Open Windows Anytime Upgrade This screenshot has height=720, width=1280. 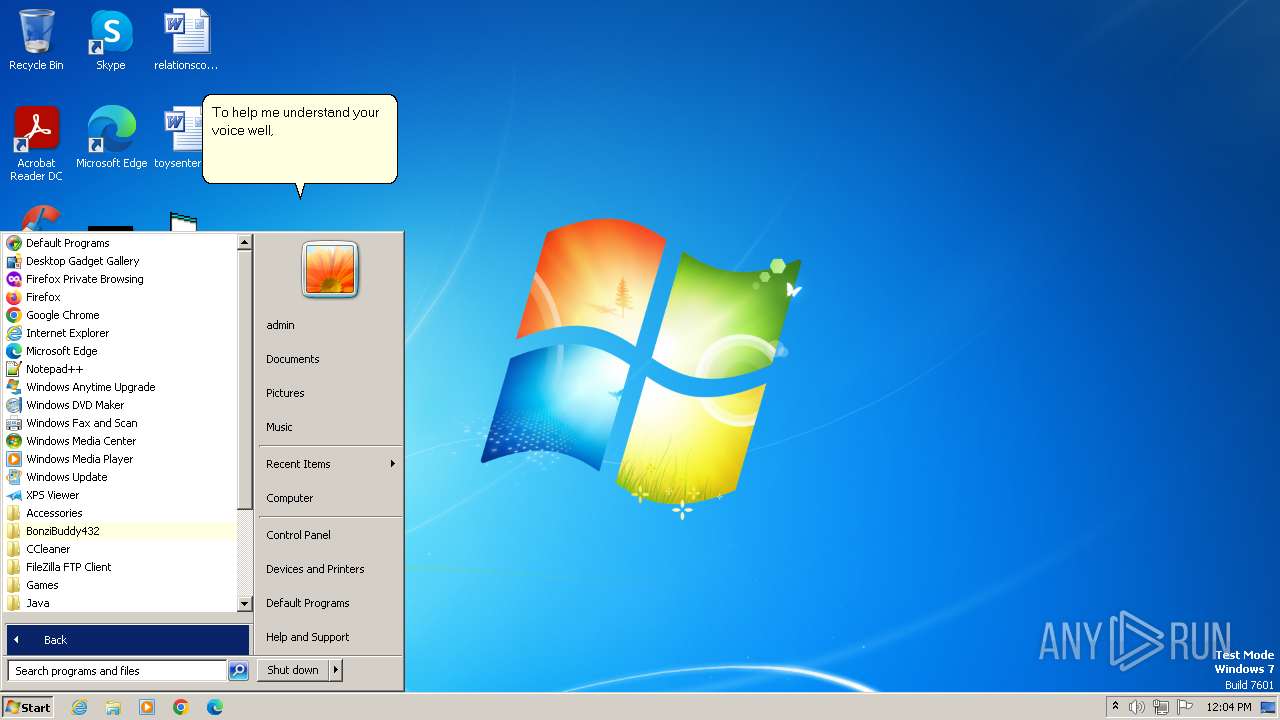[x=121, y=387]
